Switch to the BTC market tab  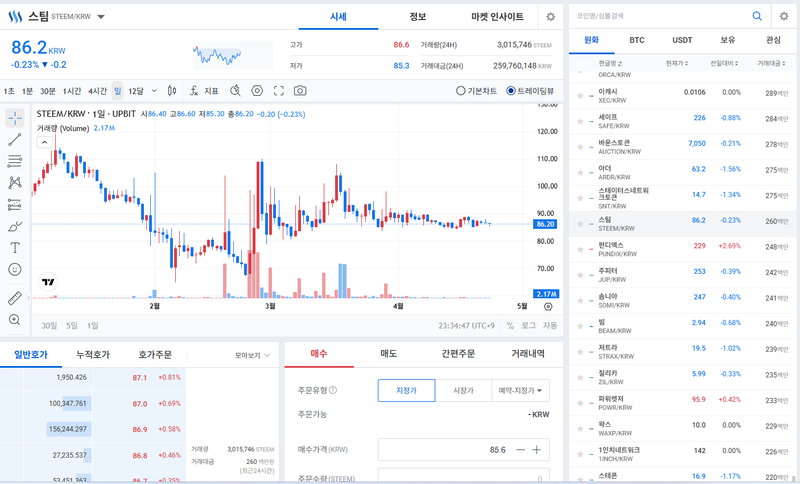coord(637,40)
